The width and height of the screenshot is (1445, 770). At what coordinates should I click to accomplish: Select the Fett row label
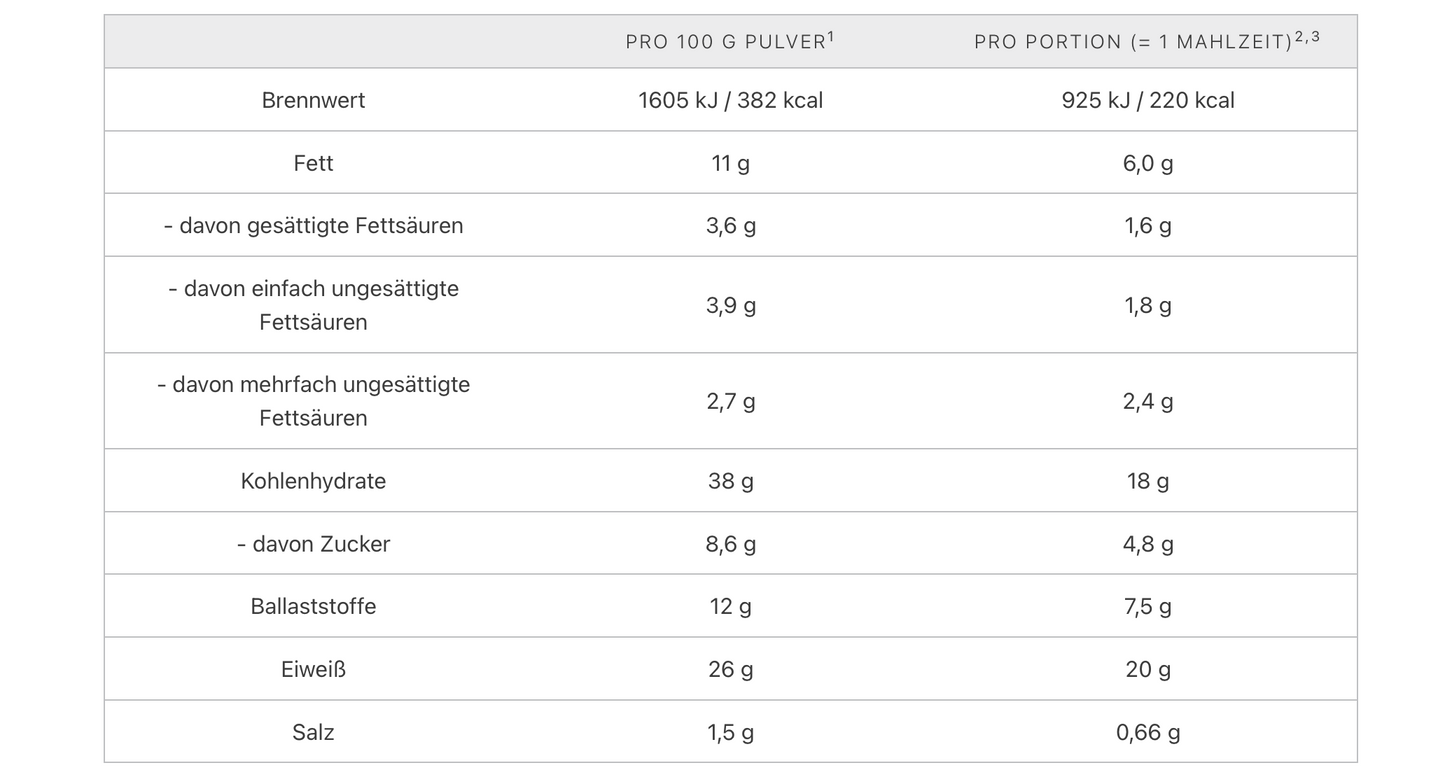coord(313,163)
